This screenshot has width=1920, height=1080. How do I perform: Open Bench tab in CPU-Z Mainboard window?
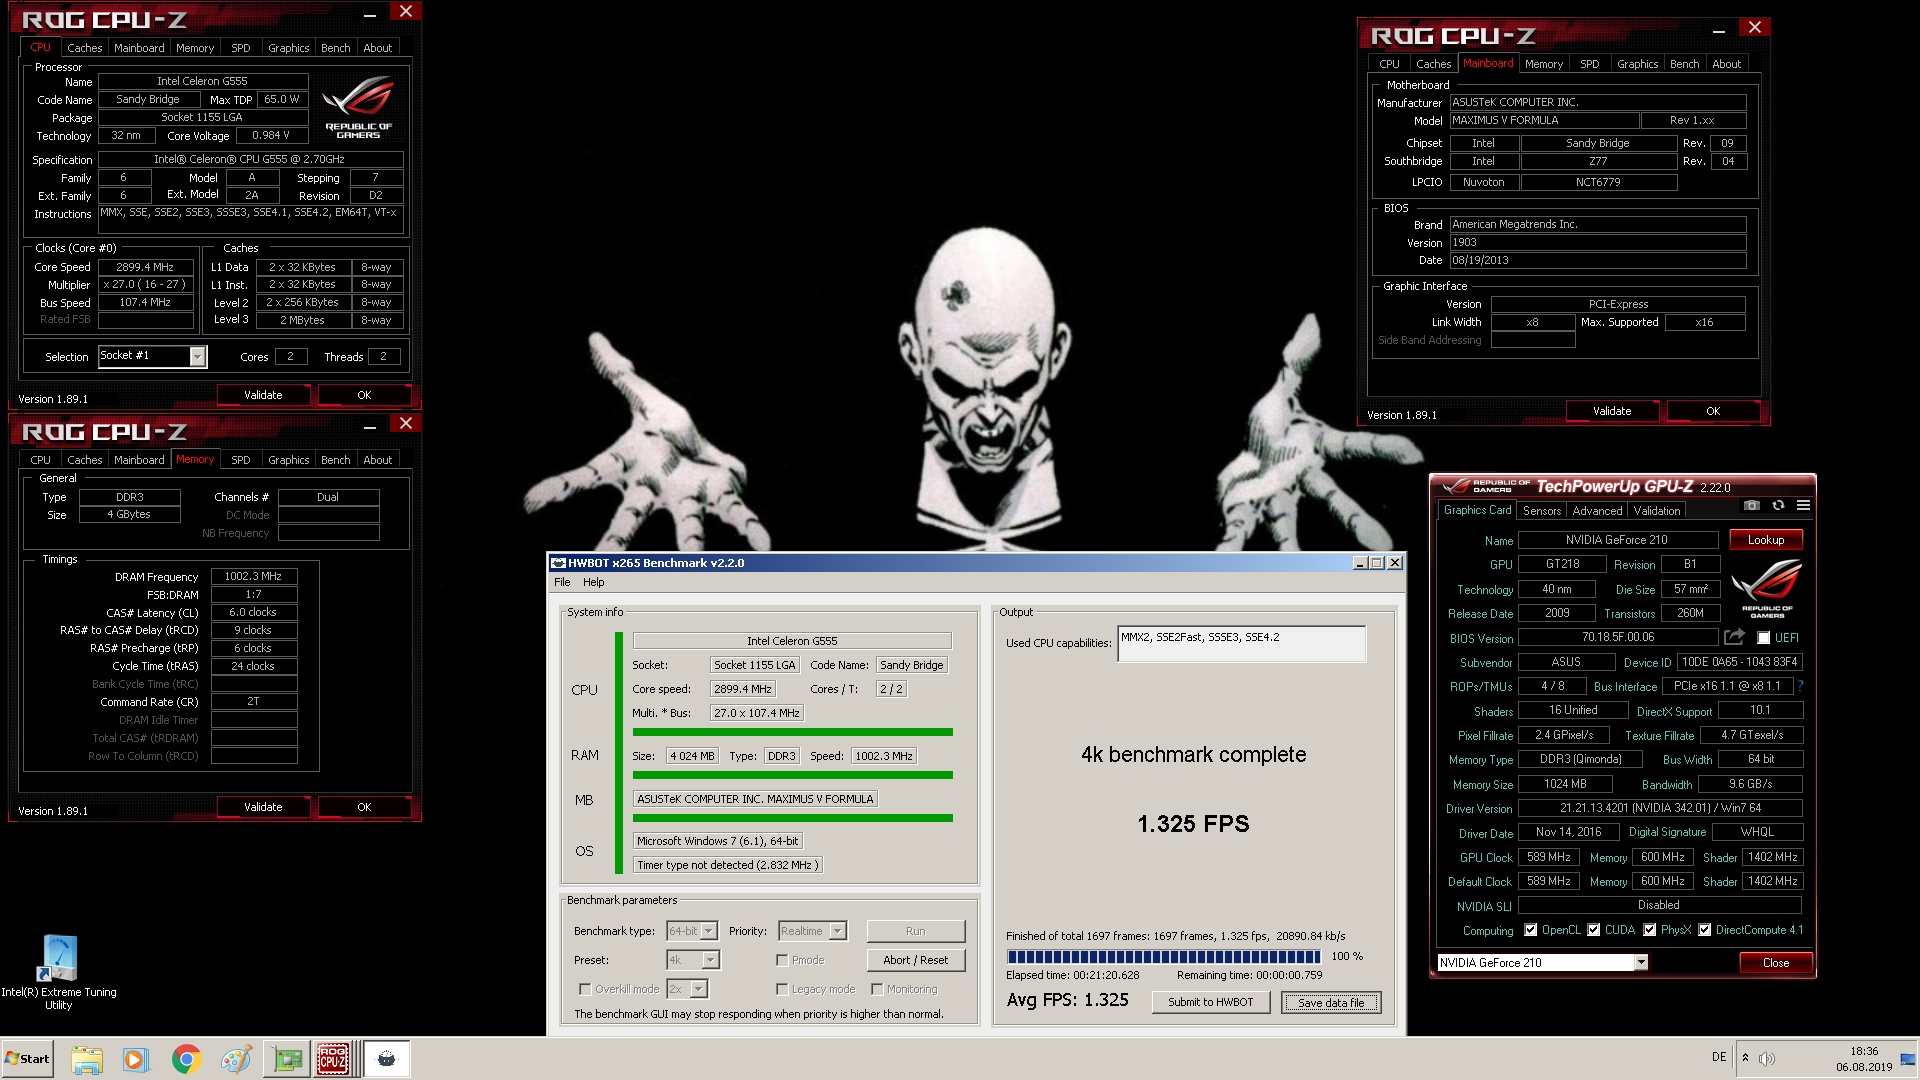(x=1684, y=64)
